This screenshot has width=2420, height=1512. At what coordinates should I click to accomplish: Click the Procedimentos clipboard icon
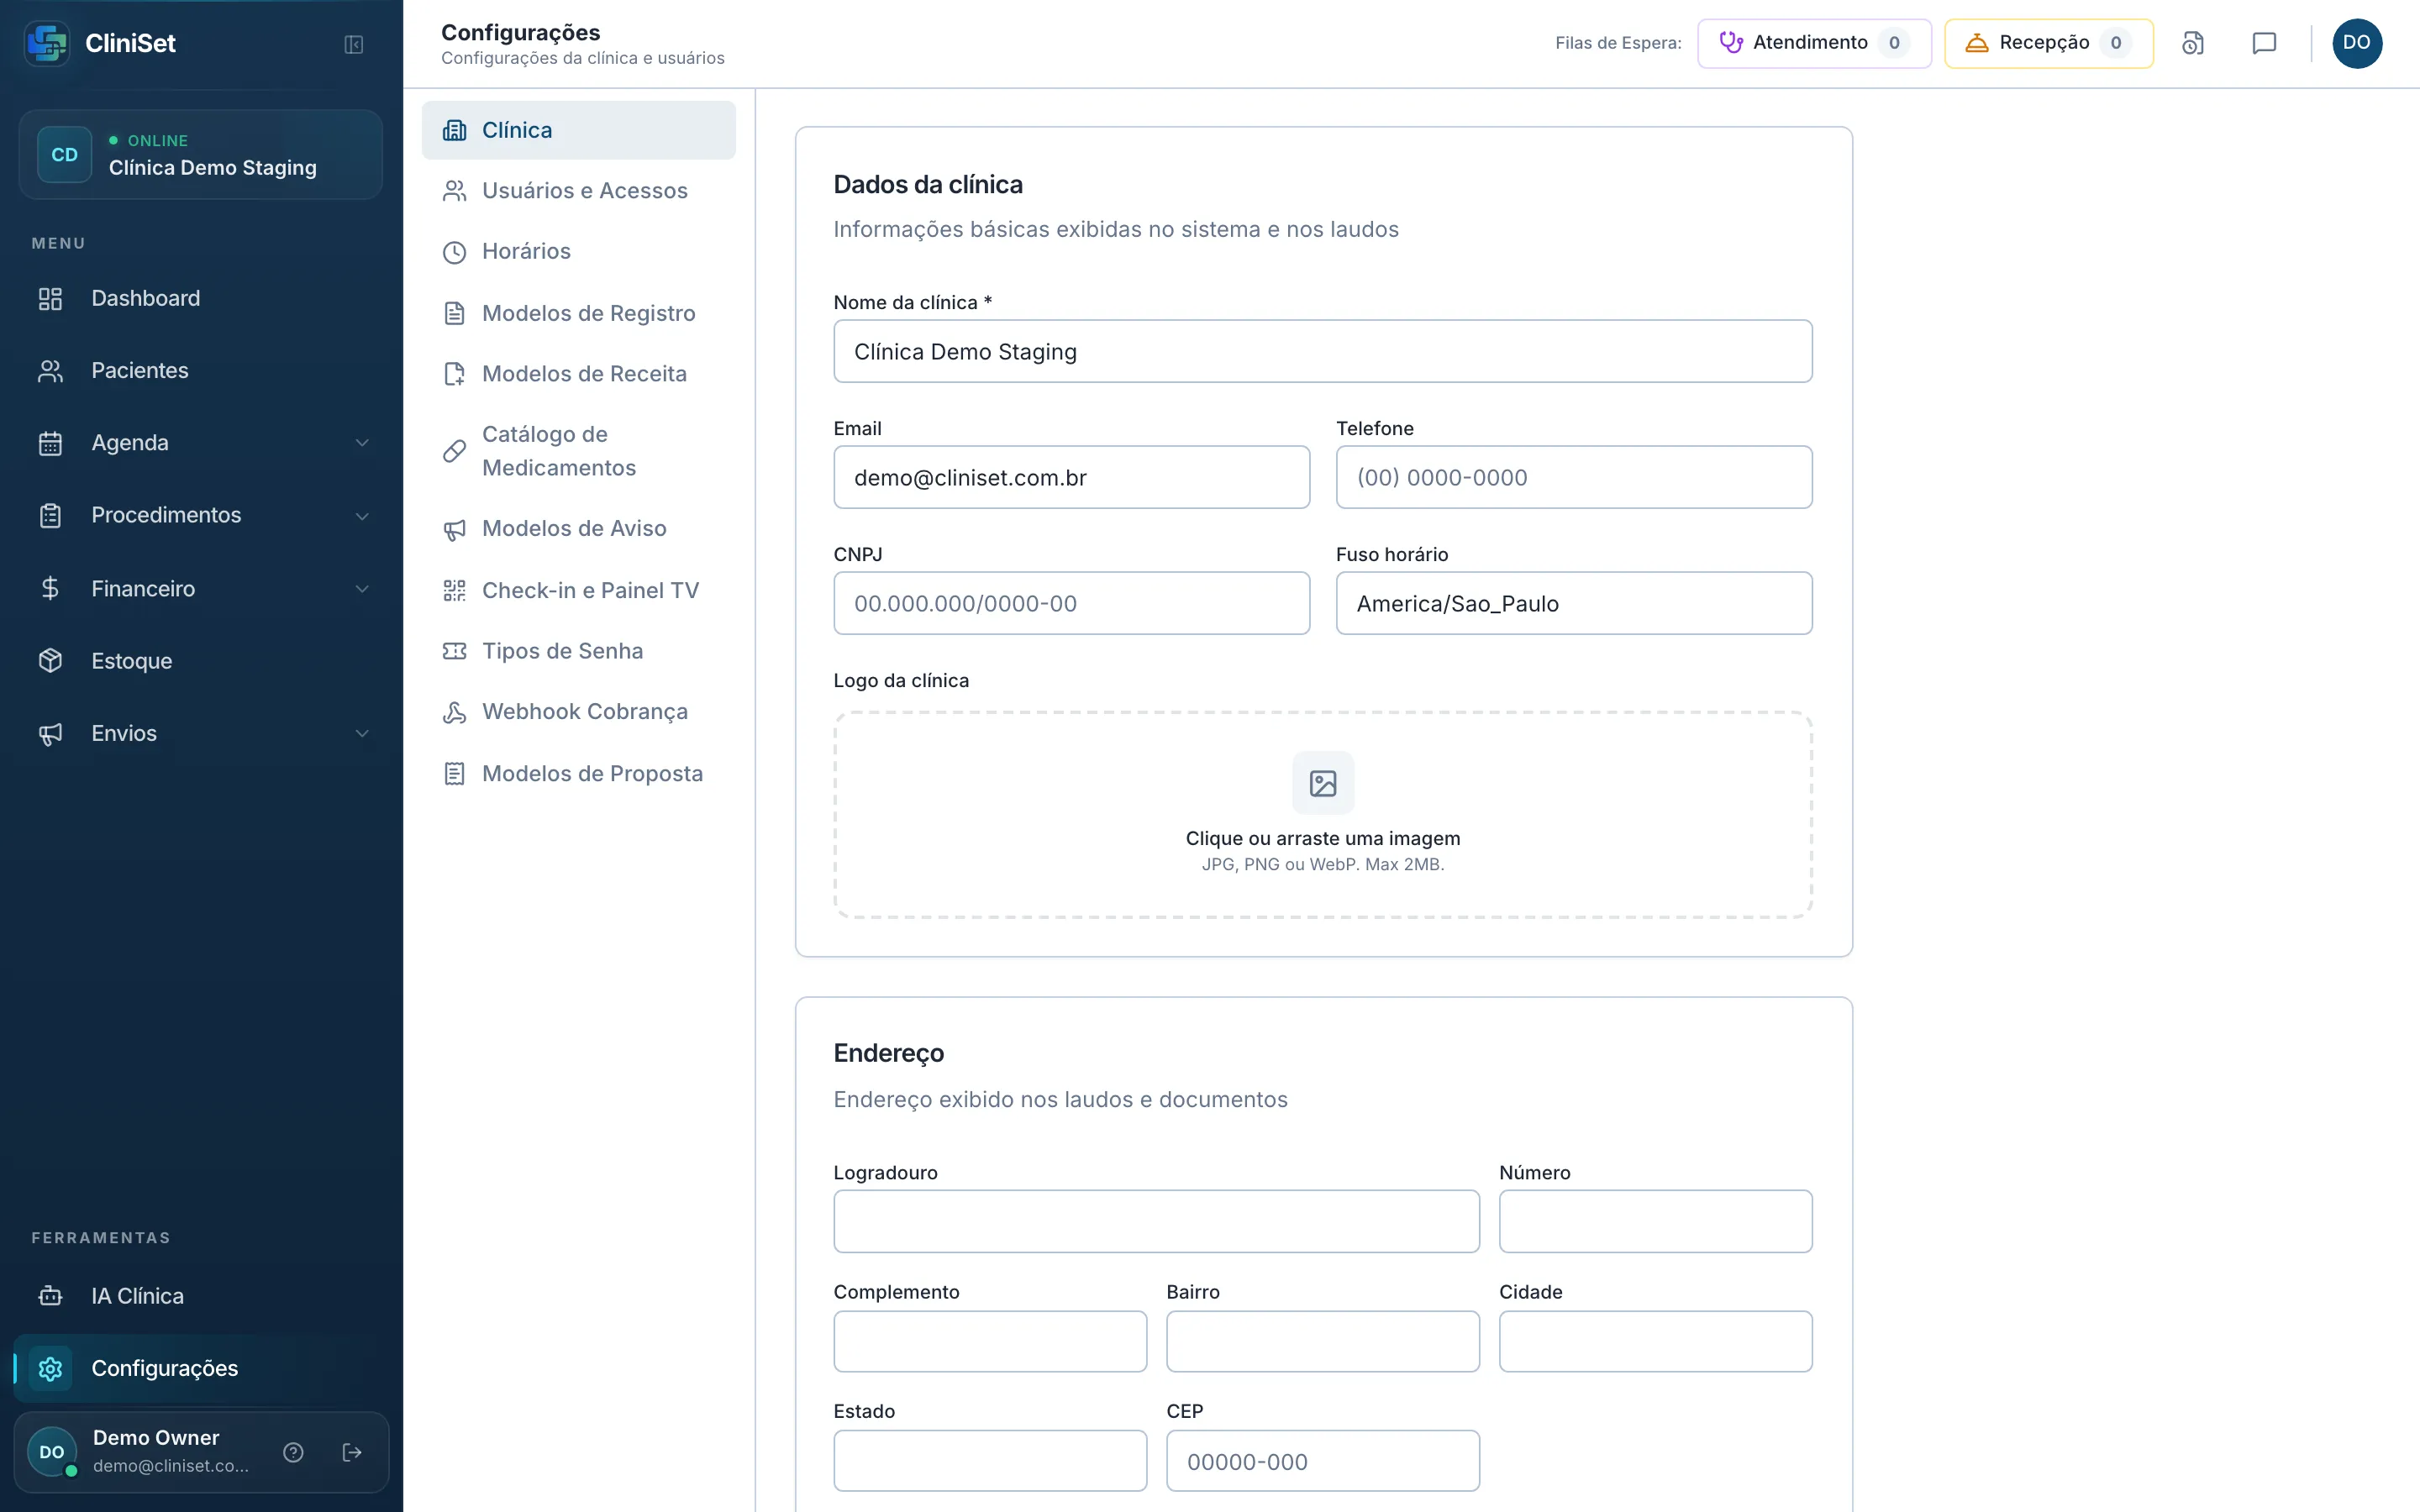coord(50,516)
